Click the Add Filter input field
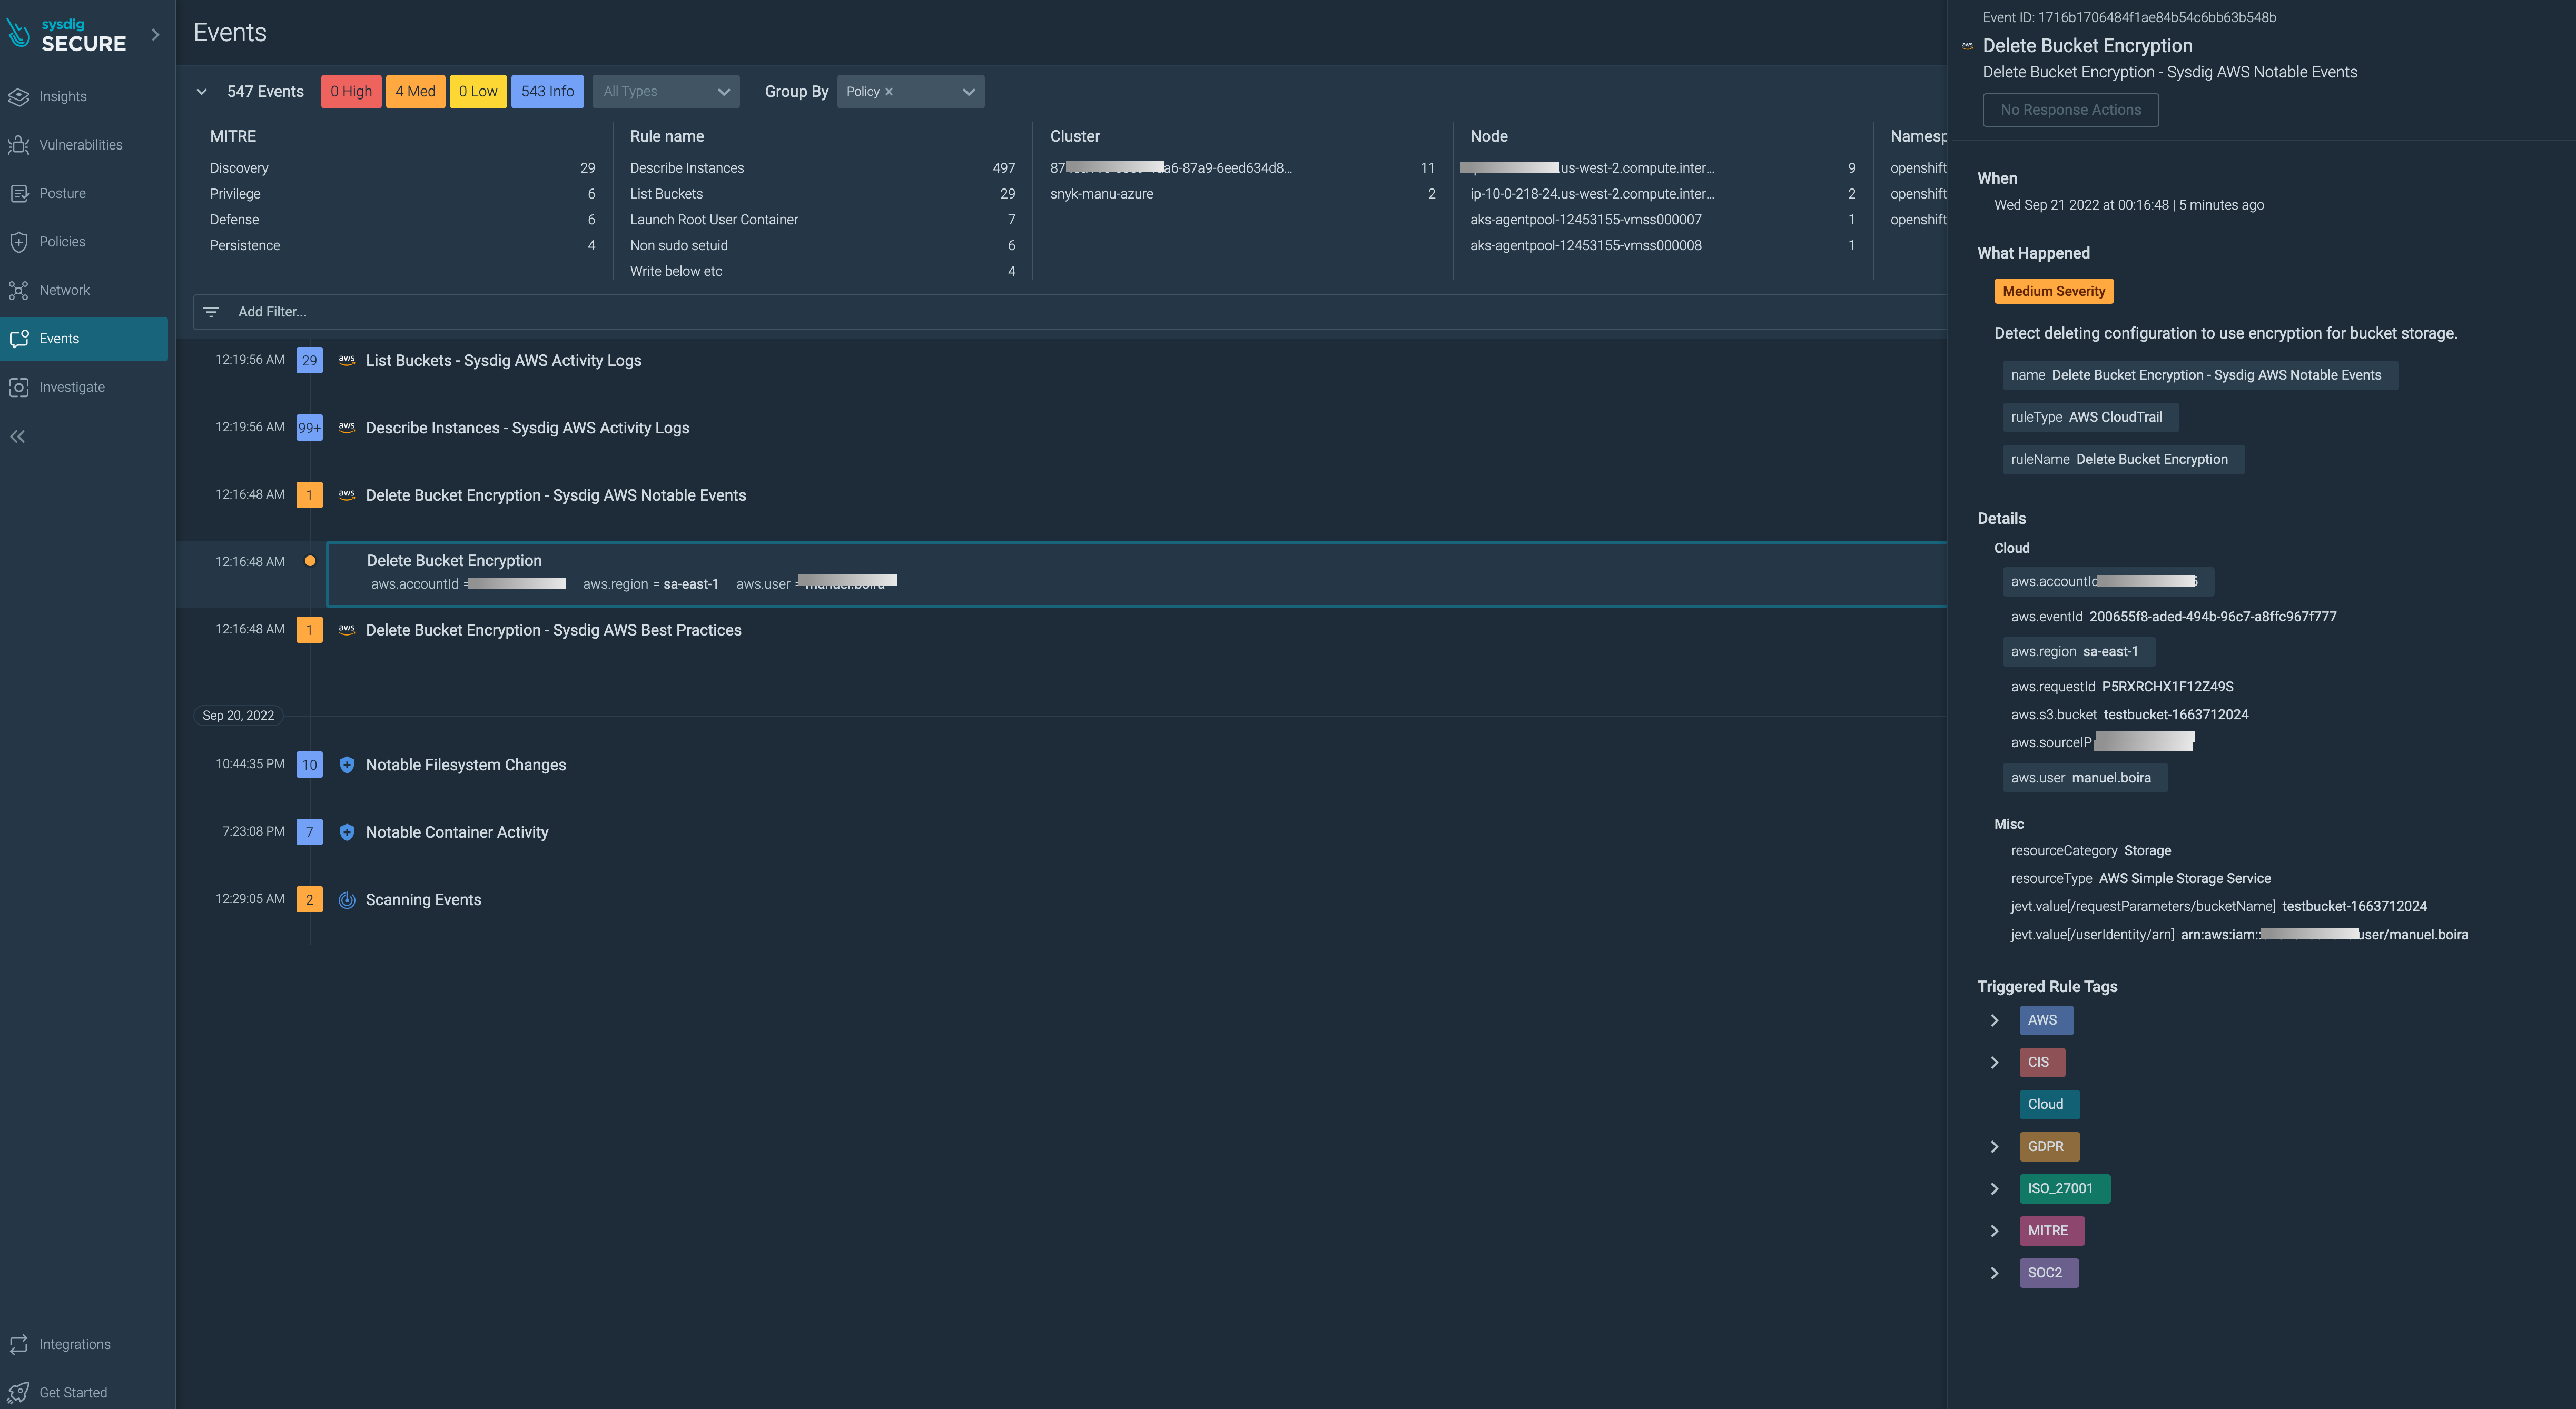The height and width of the screenshot is (1409, 2576). click(x=1070, y=312)
